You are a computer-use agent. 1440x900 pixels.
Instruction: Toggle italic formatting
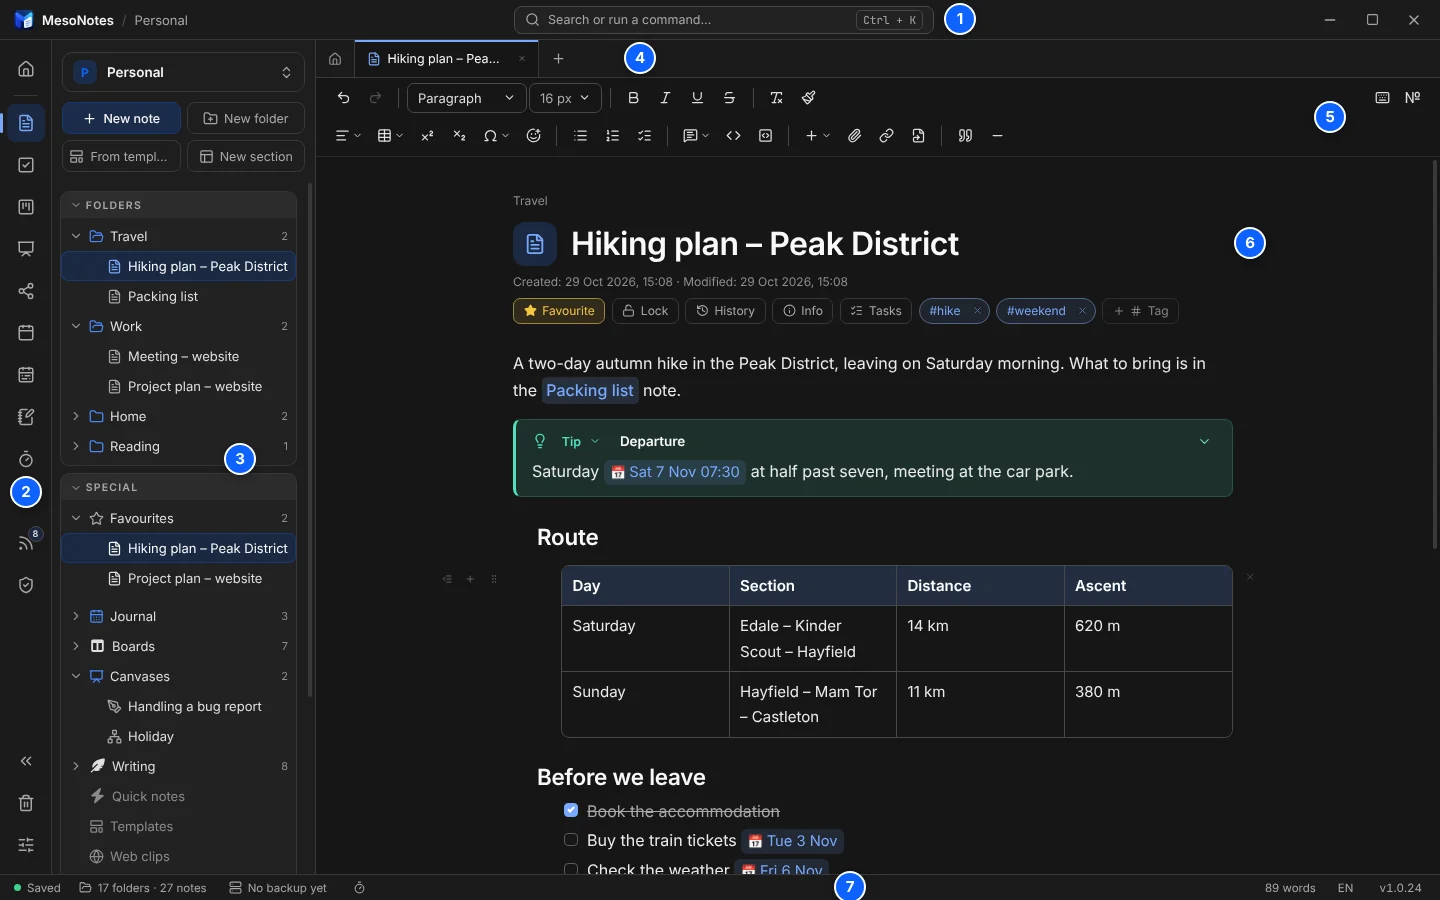point(665,98)
